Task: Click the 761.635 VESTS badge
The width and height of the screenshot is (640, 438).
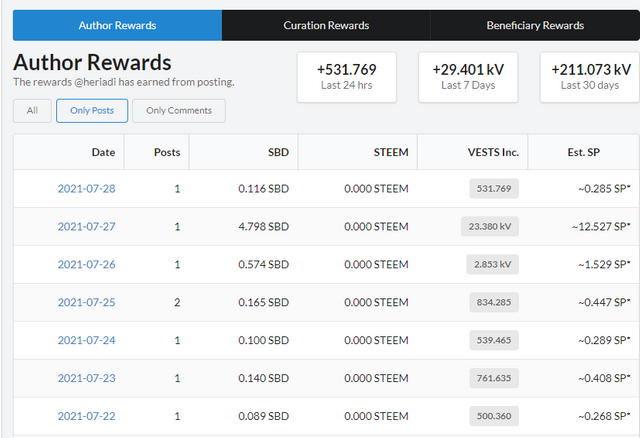Action: [x=494, y=378]
